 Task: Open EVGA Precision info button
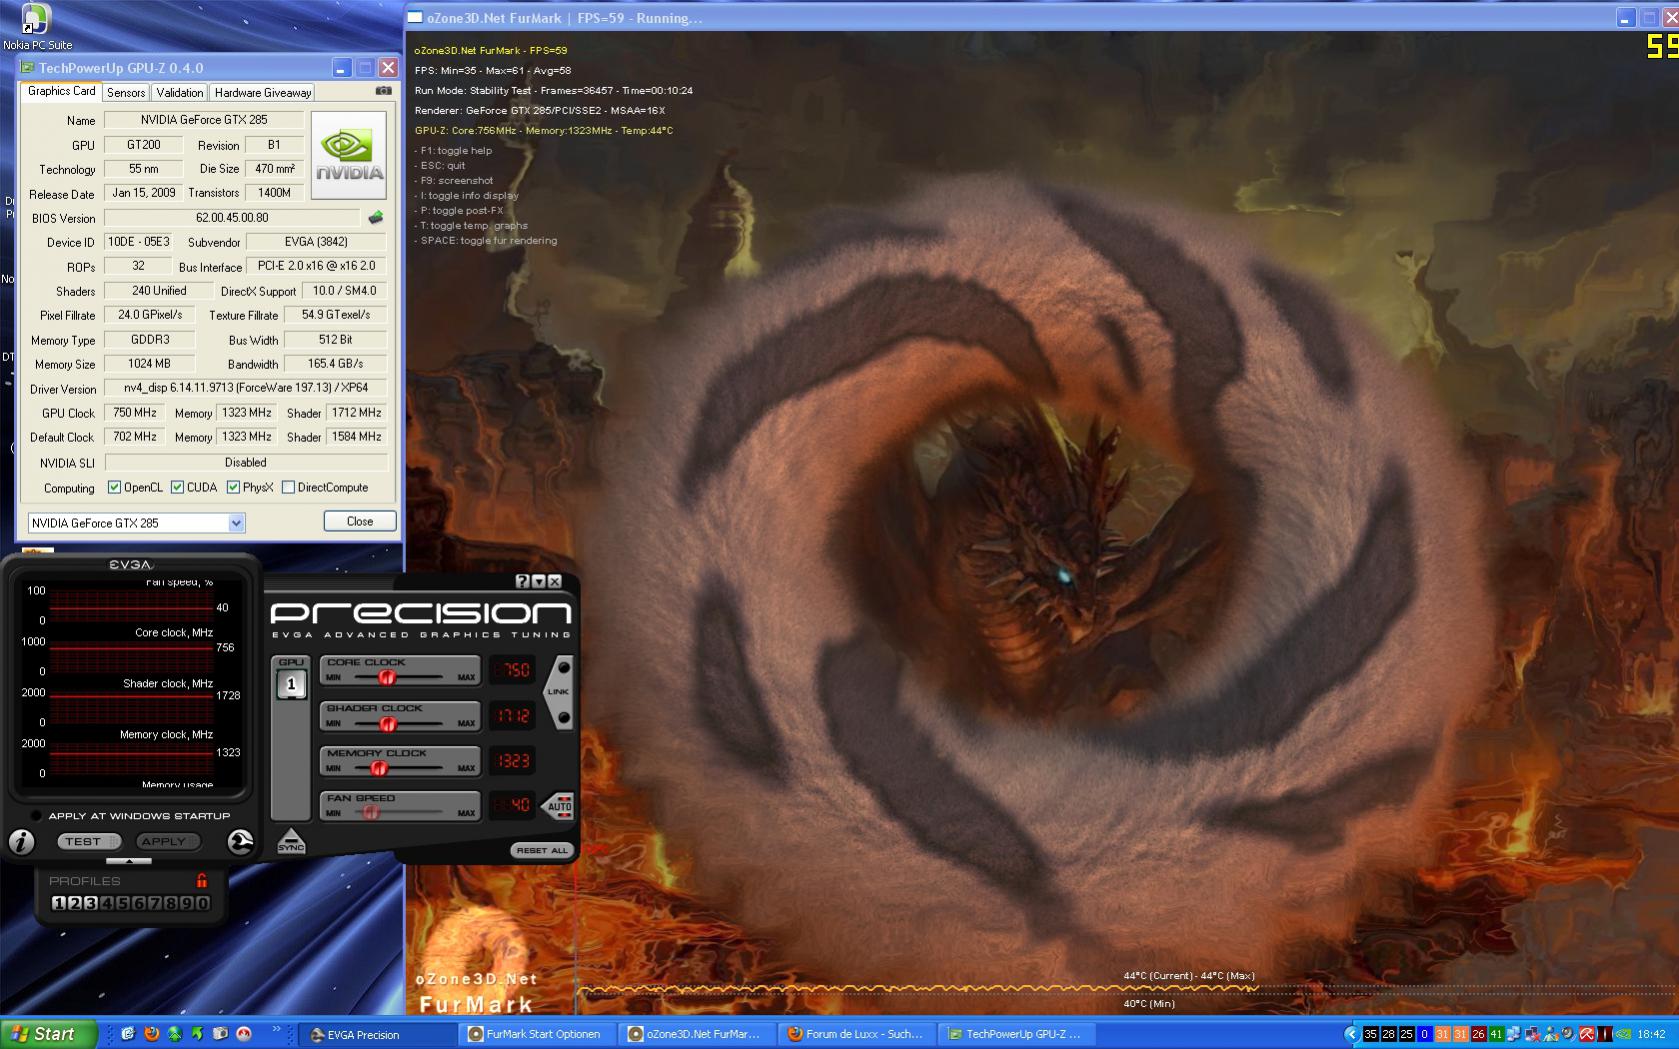tap(21, 842)
